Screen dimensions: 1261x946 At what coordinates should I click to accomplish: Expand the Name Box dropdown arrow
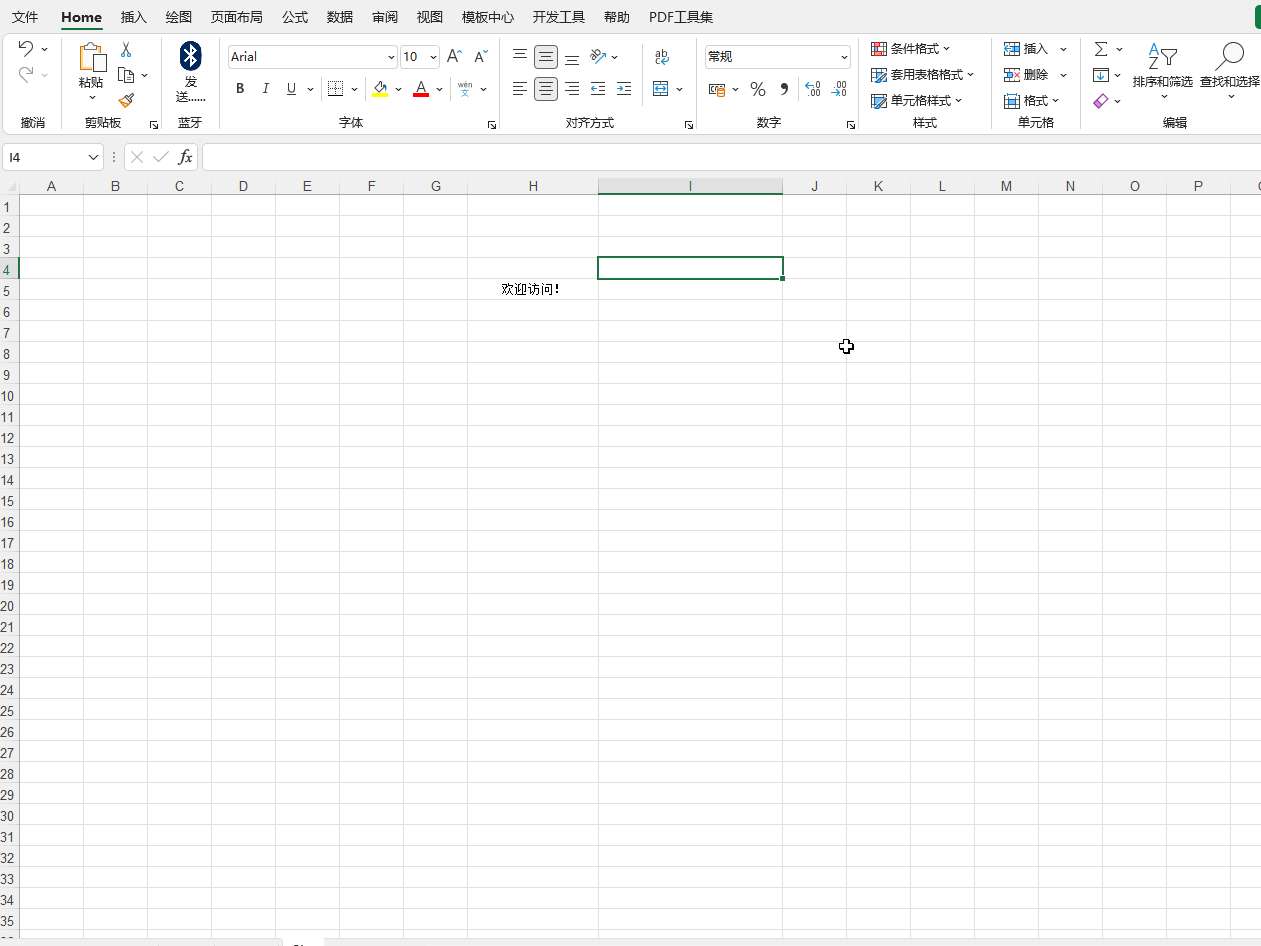(x=94, y=157)
